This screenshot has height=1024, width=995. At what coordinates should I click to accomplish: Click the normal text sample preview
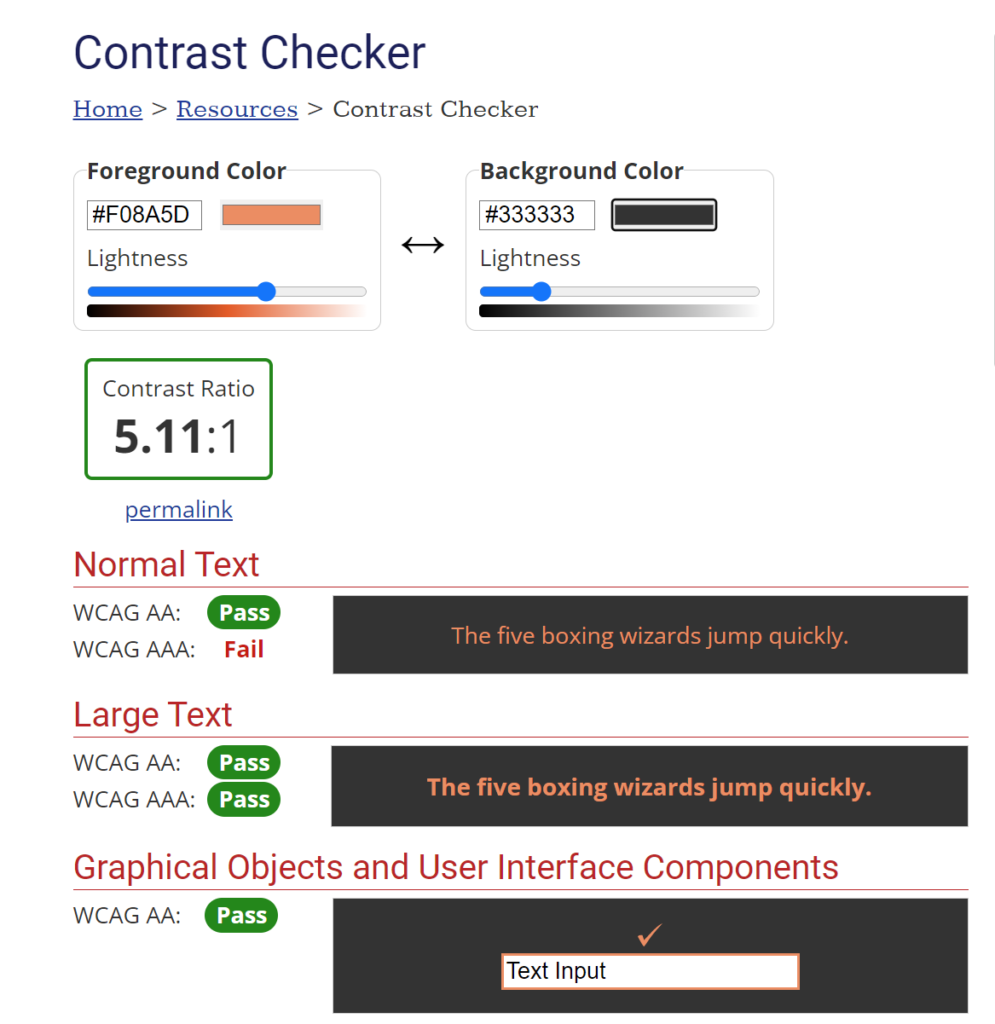(650, 635)
